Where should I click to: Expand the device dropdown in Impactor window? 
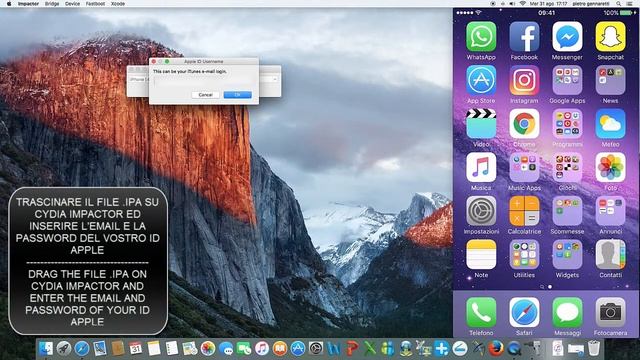275,79
